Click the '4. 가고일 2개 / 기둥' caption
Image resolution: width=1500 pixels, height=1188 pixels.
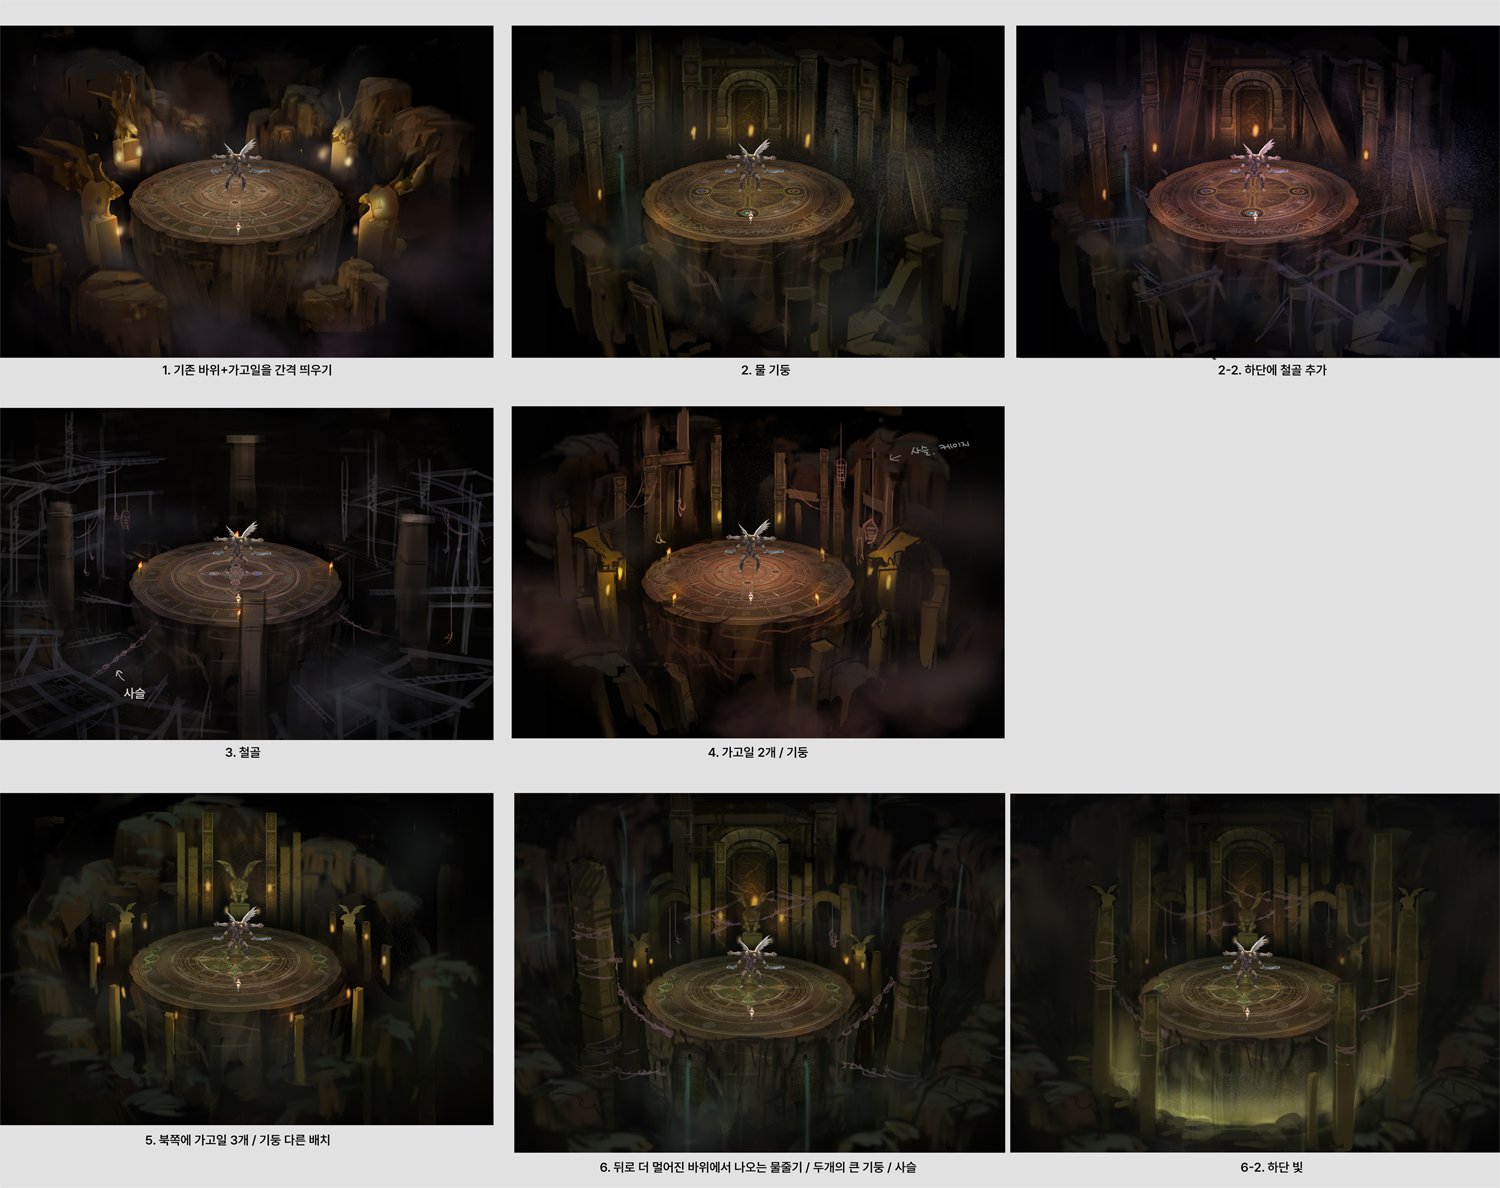tap(757, 752)
